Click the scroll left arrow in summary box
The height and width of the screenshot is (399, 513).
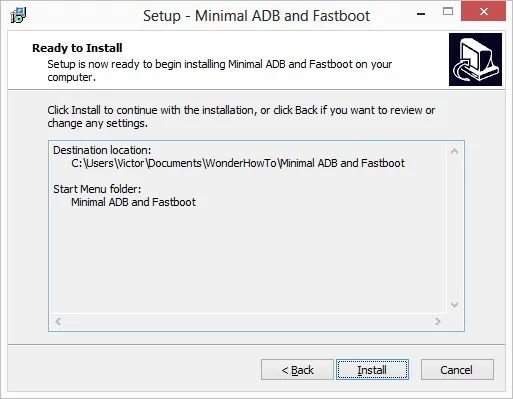pos(58,321)
